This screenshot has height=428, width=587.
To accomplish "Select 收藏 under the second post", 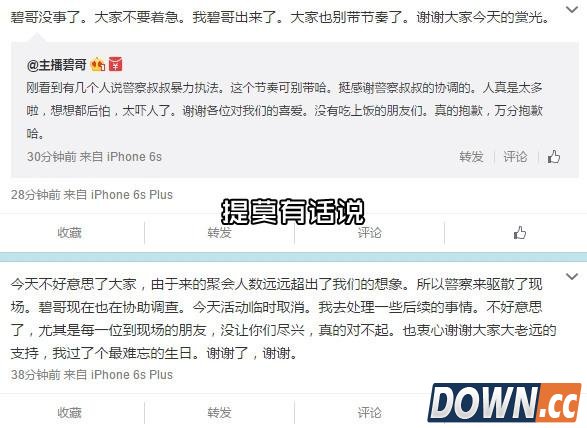I will (69, 413).
